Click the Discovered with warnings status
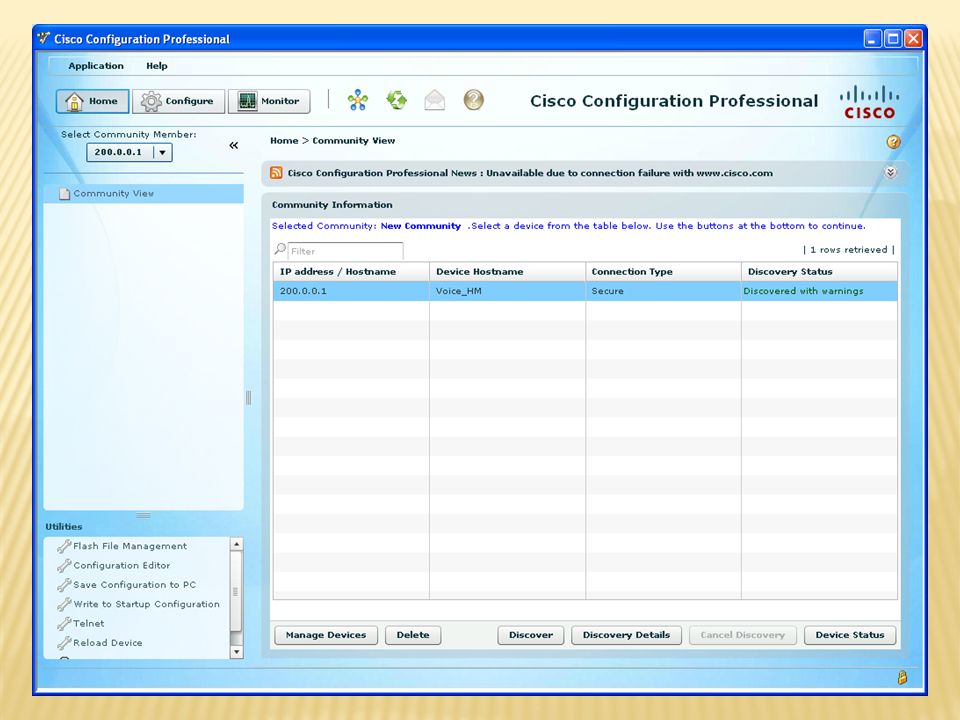The image size is (960, 720). [819, 291]
